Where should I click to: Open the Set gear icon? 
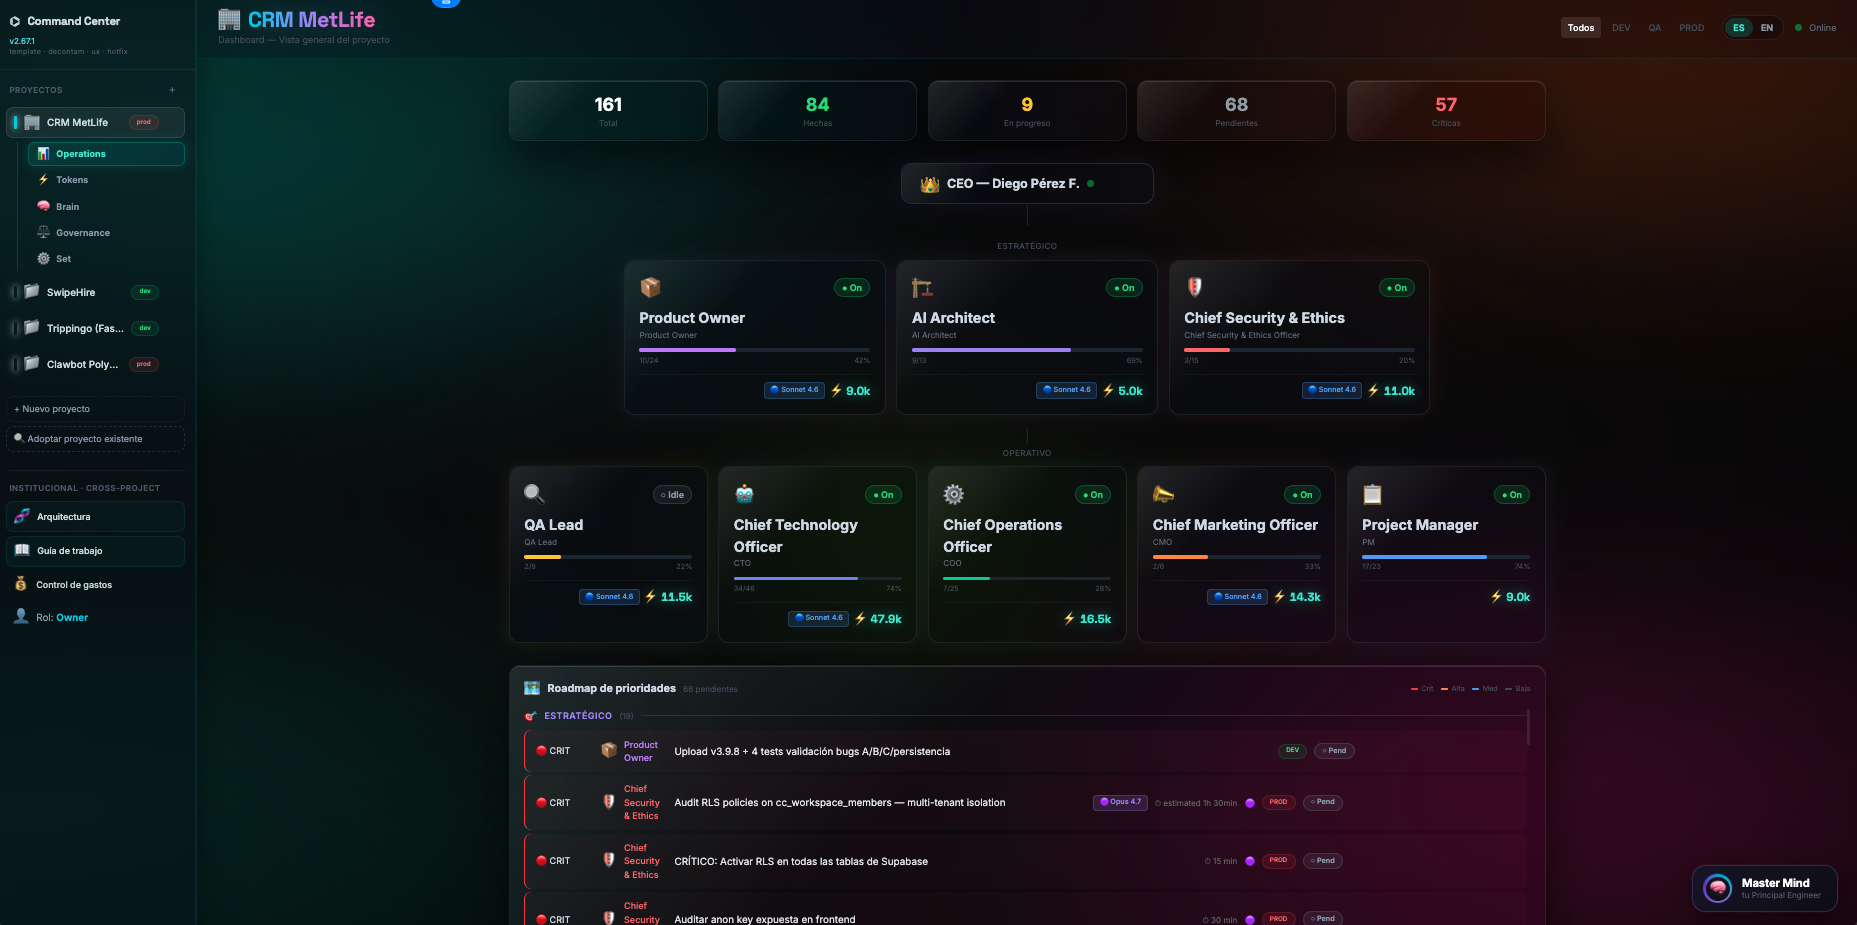coord(43,258)
